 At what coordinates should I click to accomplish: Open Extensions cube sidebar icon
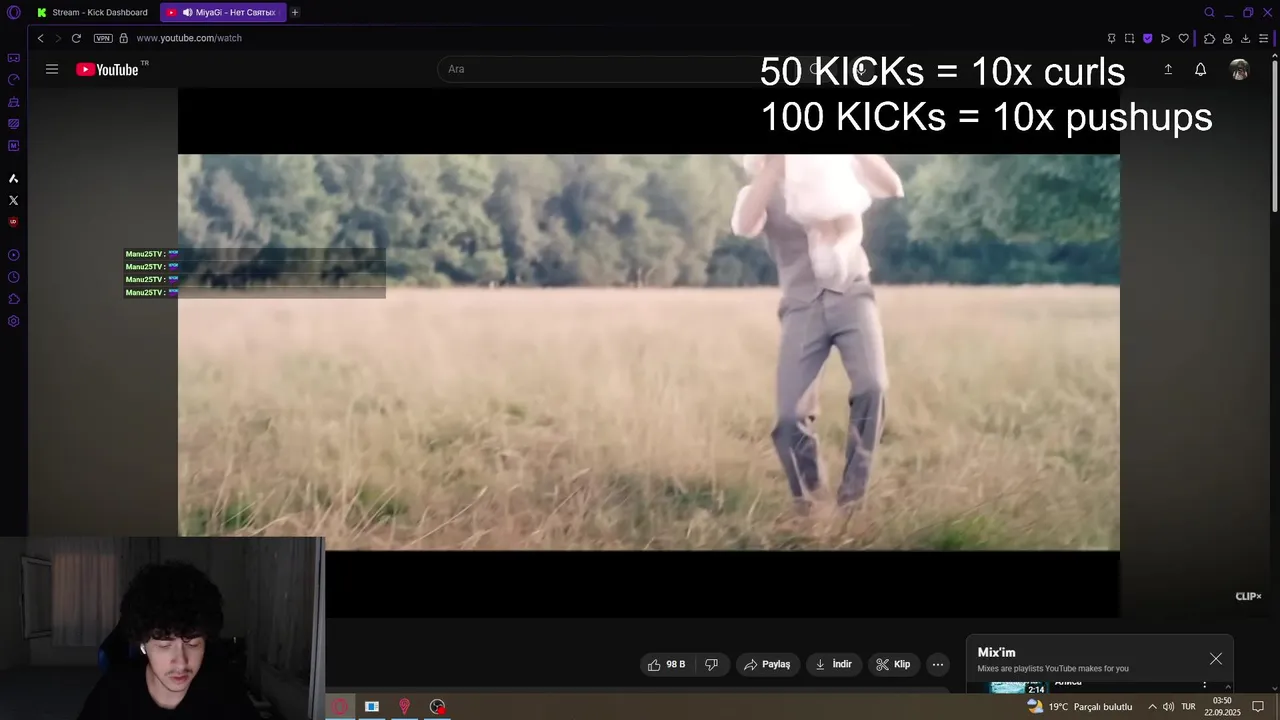pyautogui.click(x=13, y=299)
